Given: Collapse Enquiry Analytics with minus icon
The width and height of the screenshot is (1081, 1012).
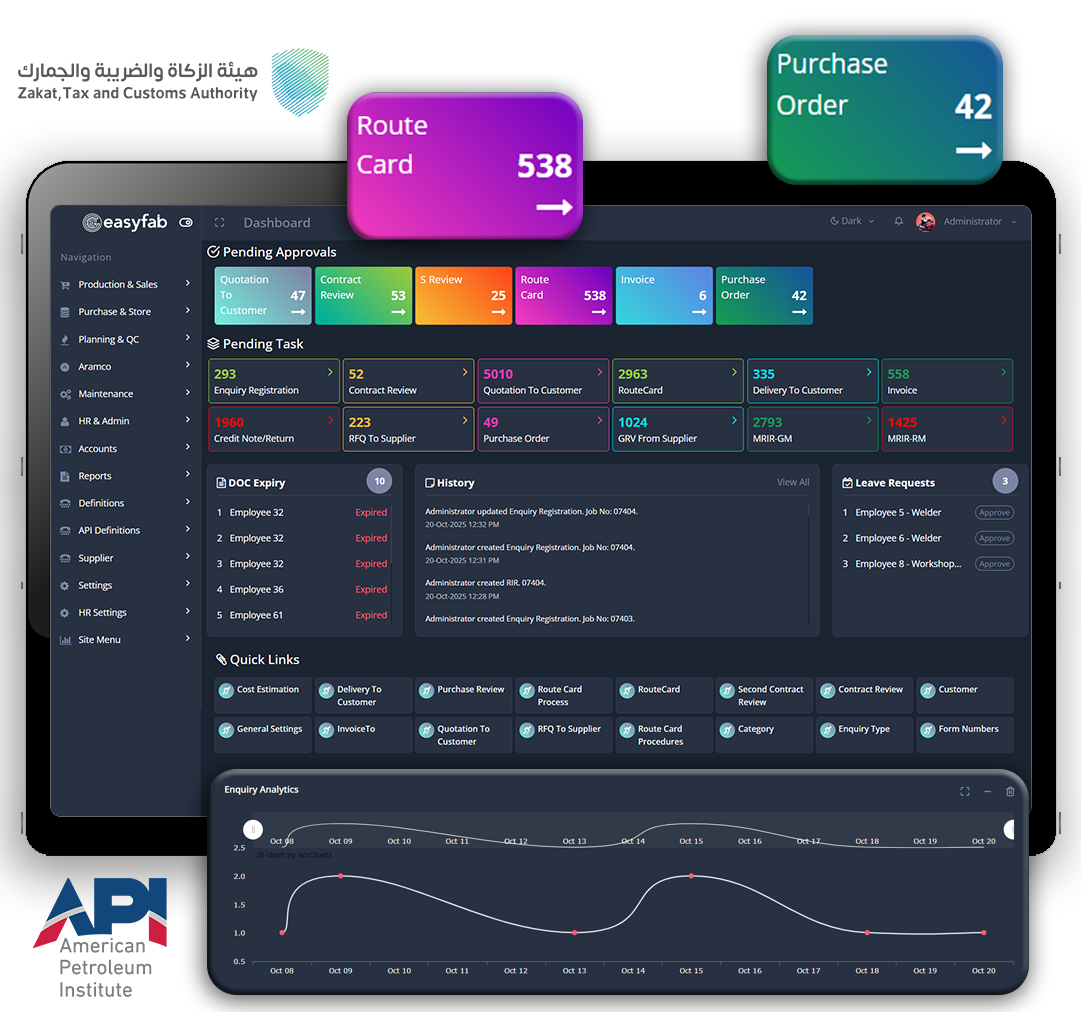Looking at the screenshot, I should [x=987, y=791].
